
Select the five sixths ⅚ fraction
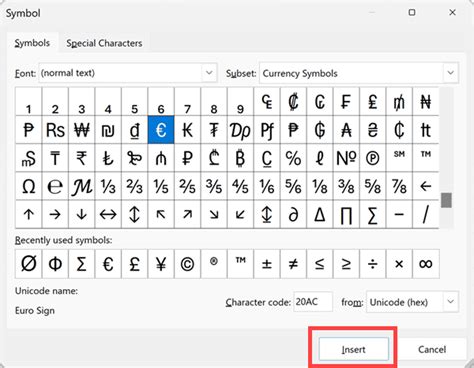pyautogui.click(x=293, y=186)
